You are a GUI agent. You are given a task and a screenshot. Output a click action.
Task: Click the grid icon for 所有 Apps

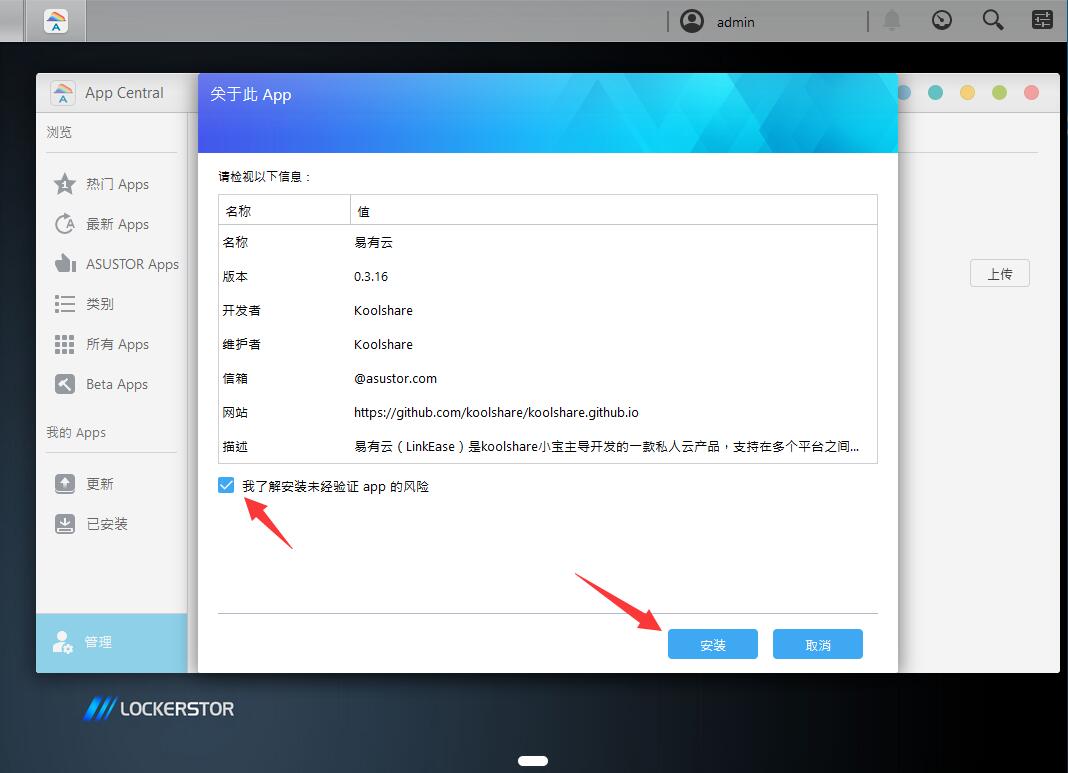[x=65, y=344]
